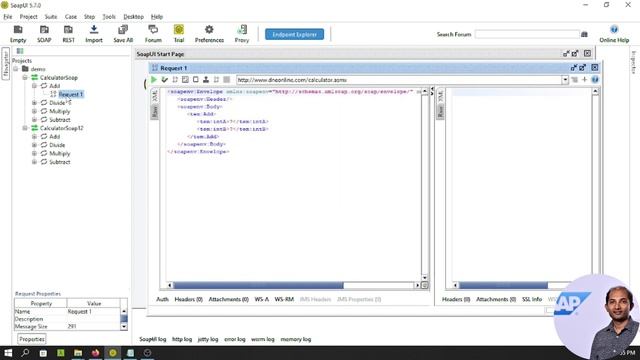Open the Tools menu
The height and width of the screenshot is (360, 640).
109,17
